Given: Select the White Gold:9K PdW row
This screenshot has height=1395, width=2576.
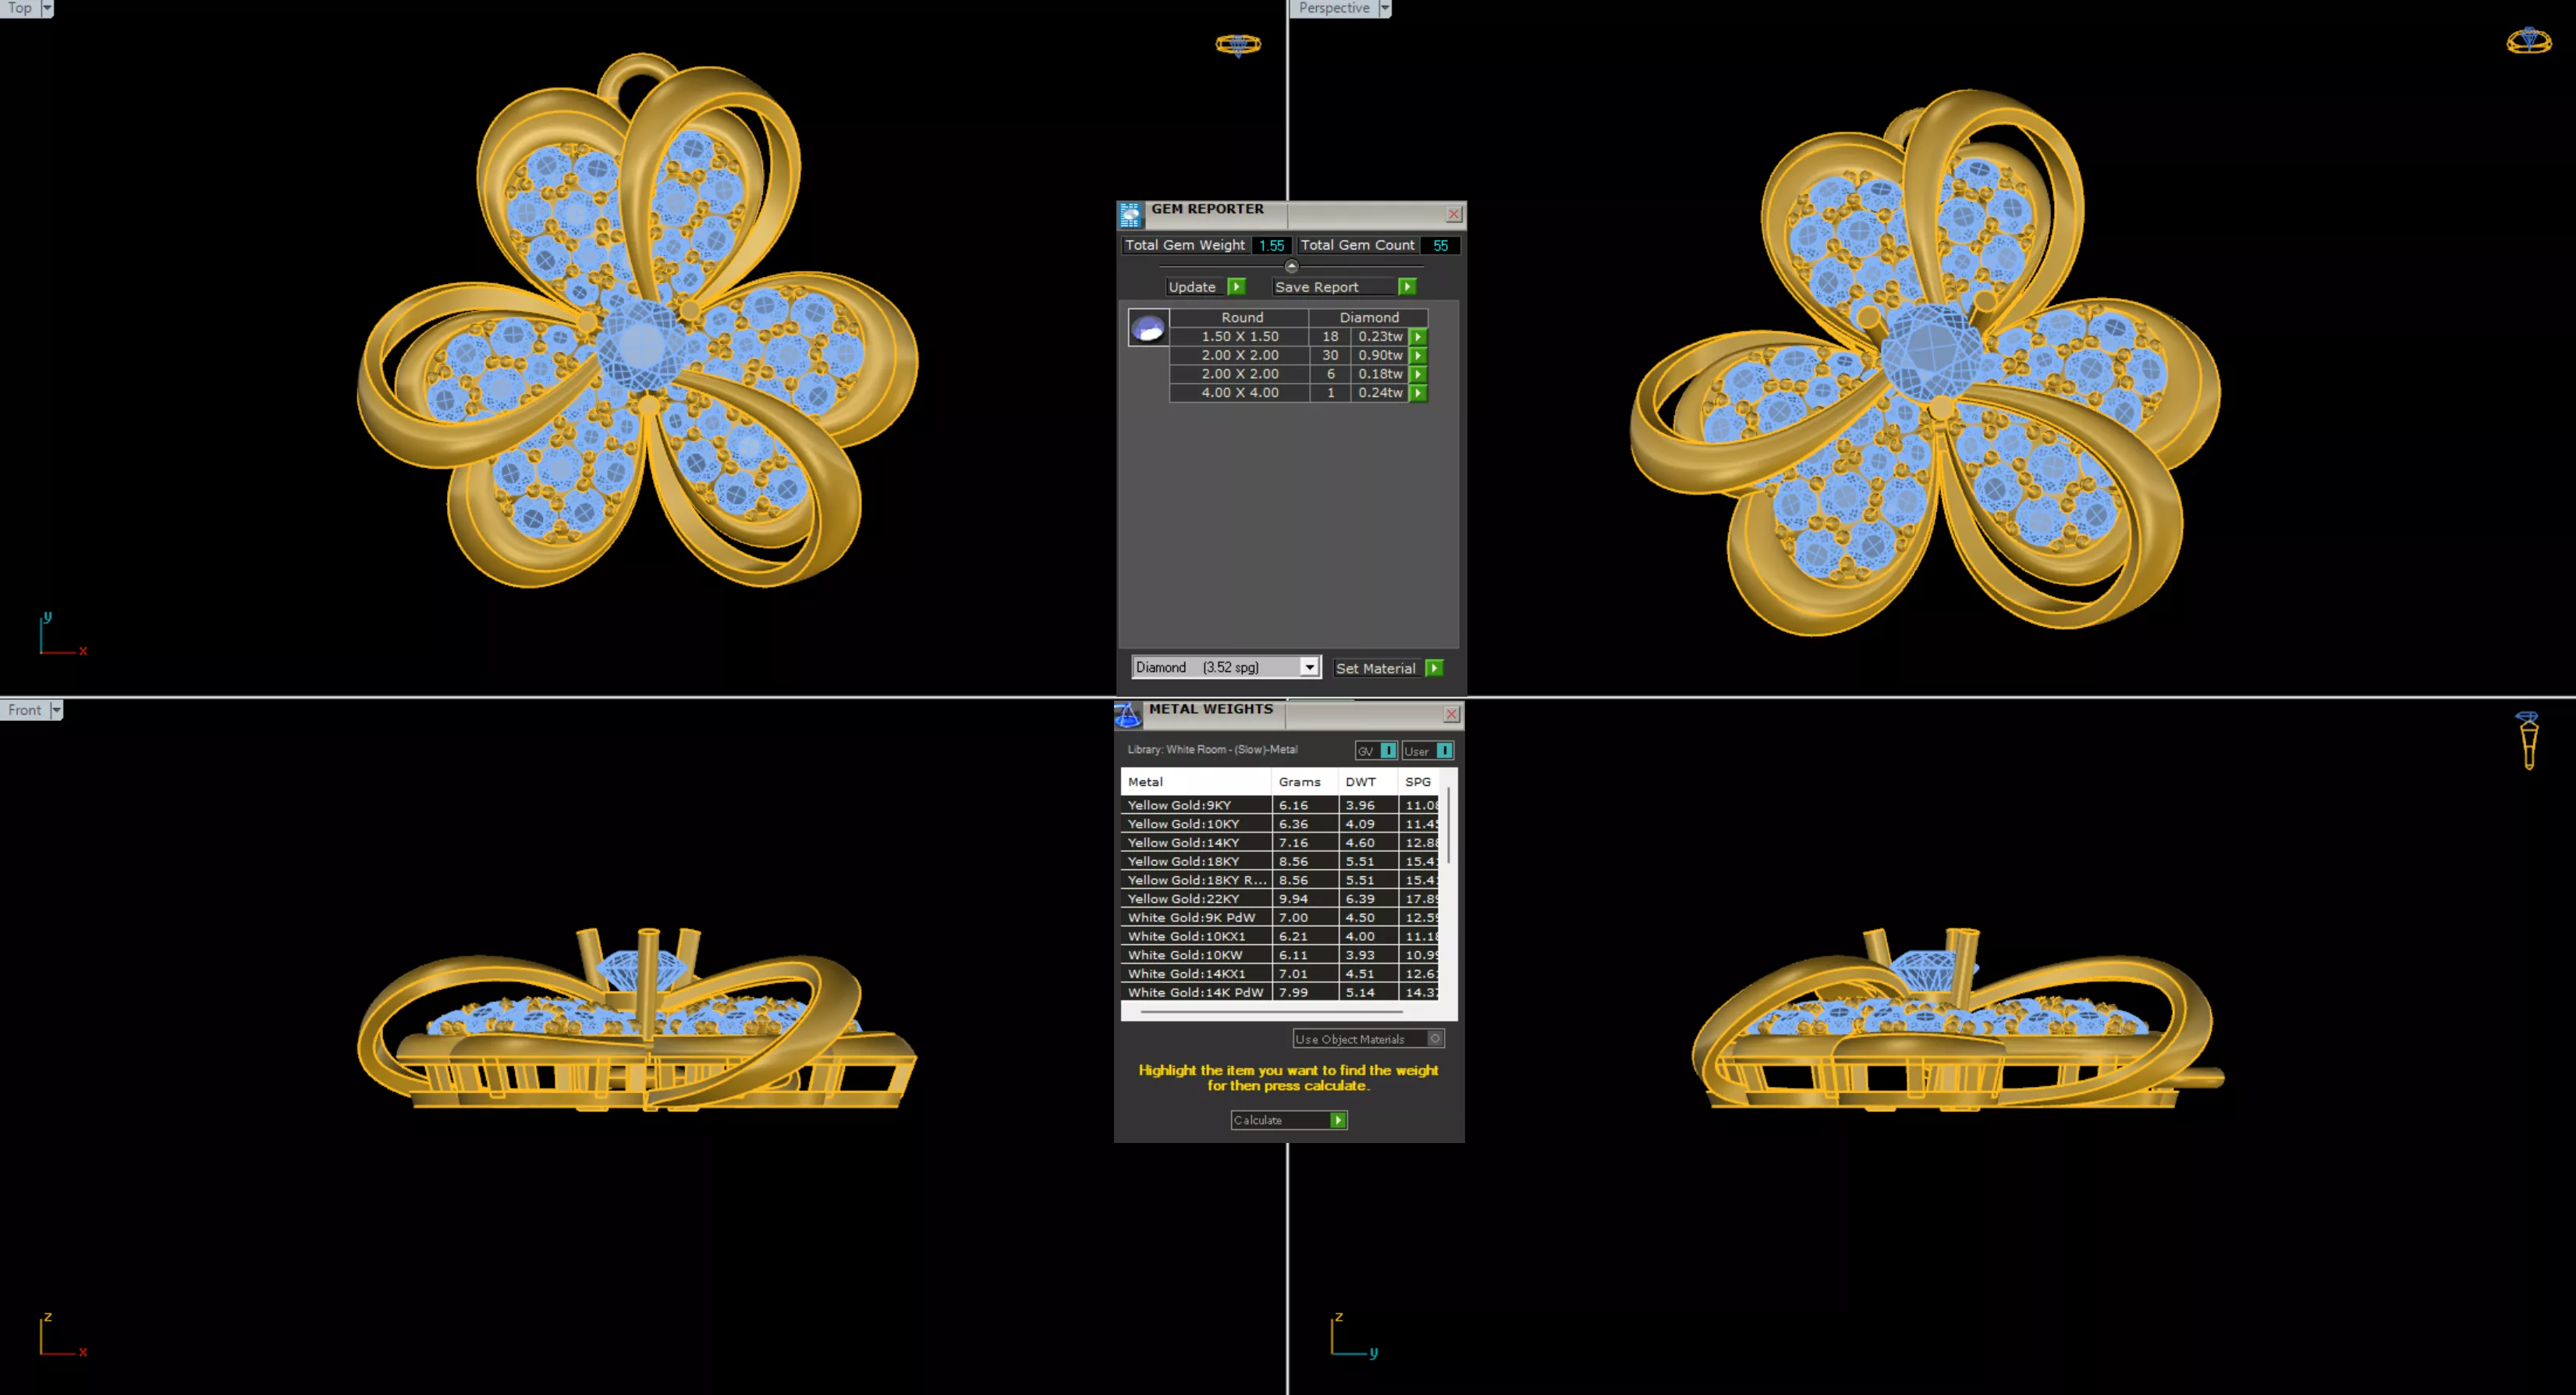Looking at the screenshot, I should click(x=1282, y=918).
